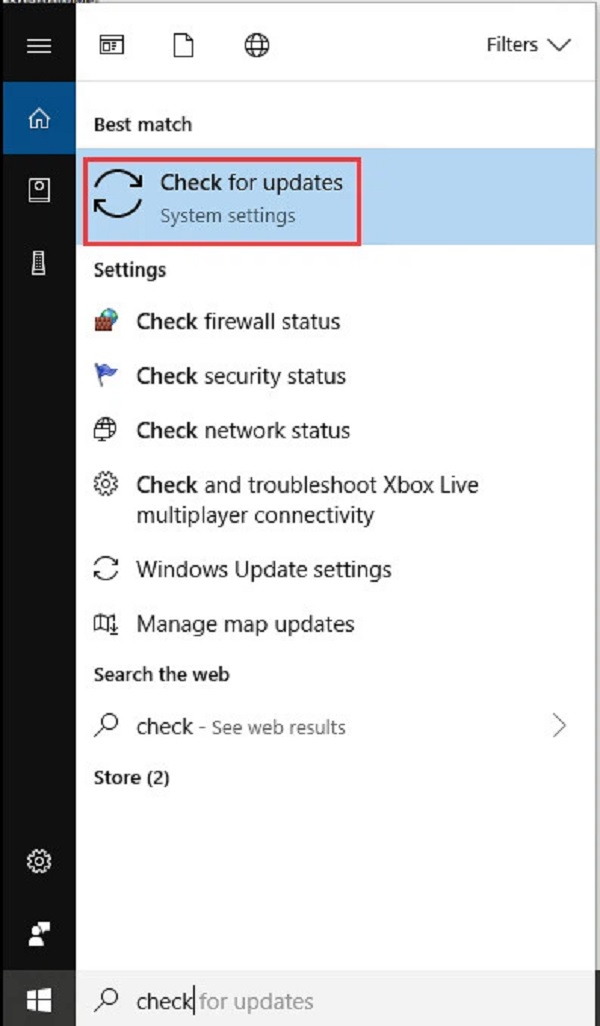600x1026 pixels.
Task: Click the tower-shaped icon in the sidebar
Action: coord(38,264)
